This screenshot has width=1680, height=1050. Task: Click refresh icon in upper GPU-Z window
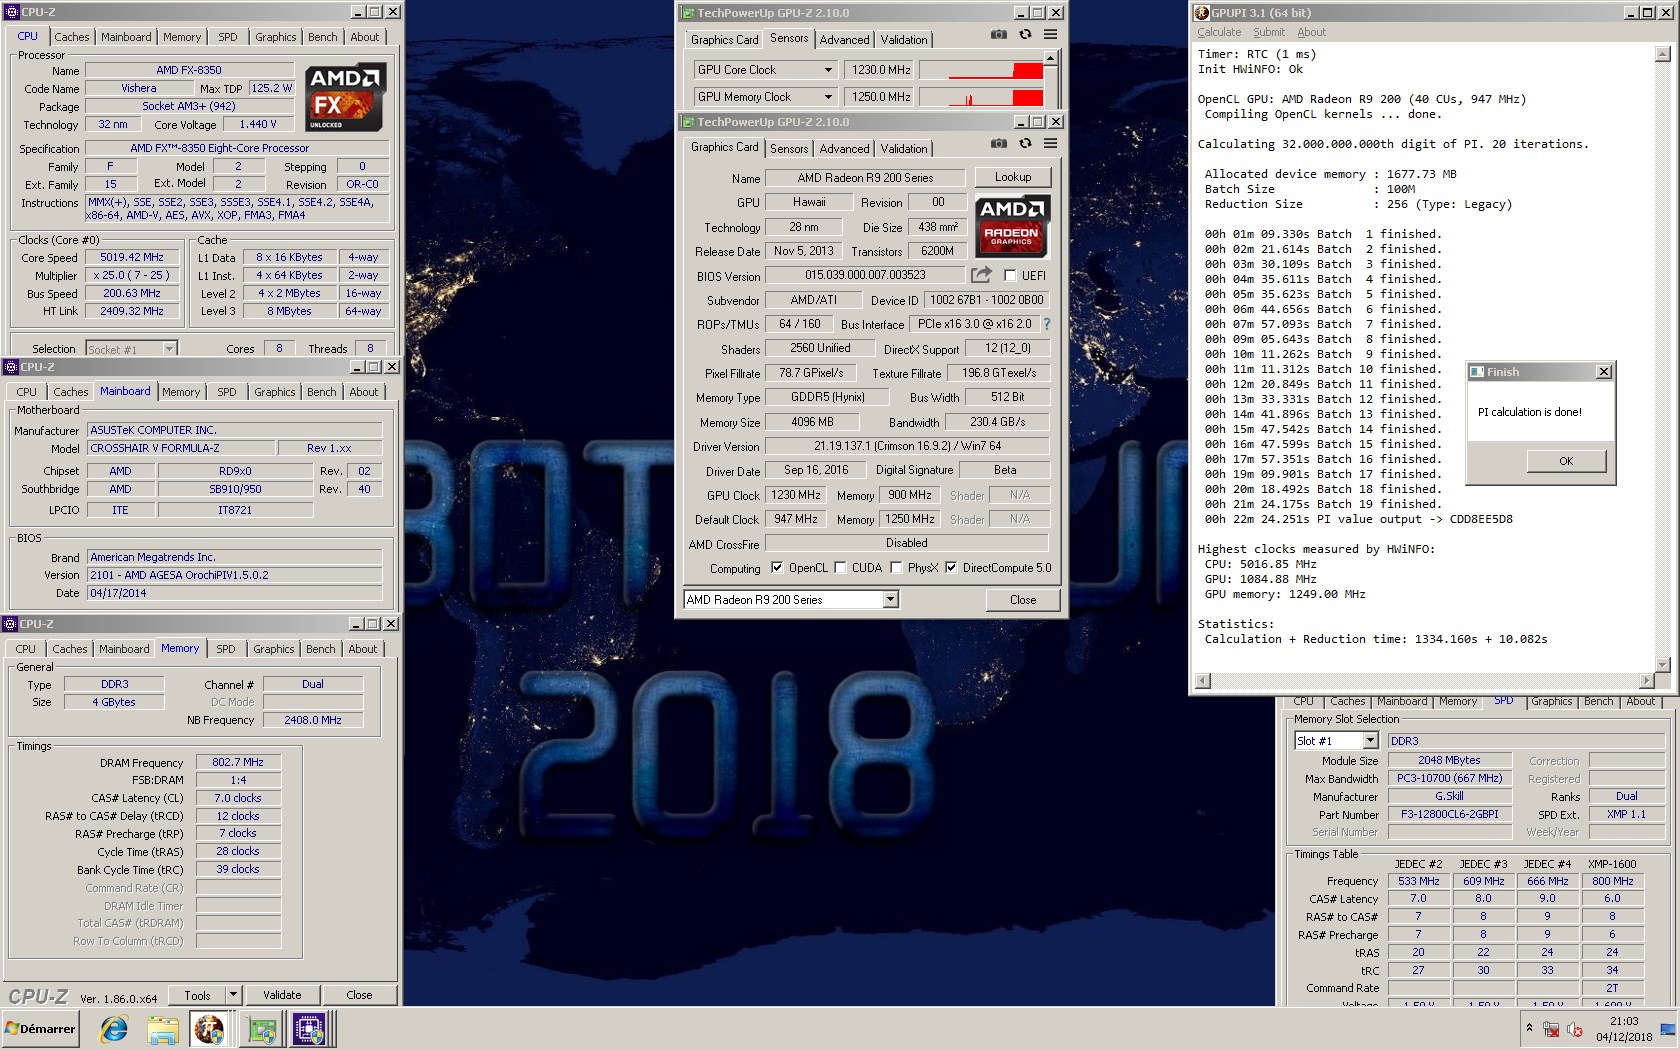pos(1025,34)
